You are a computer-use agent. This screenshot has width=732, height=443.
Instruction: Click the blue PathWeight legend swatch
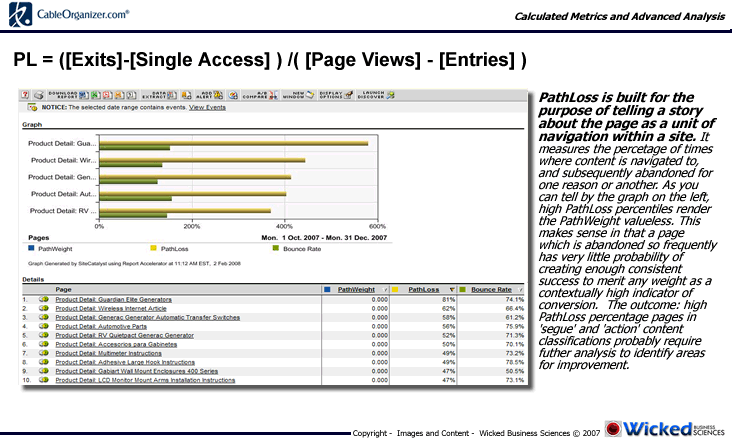29,246
